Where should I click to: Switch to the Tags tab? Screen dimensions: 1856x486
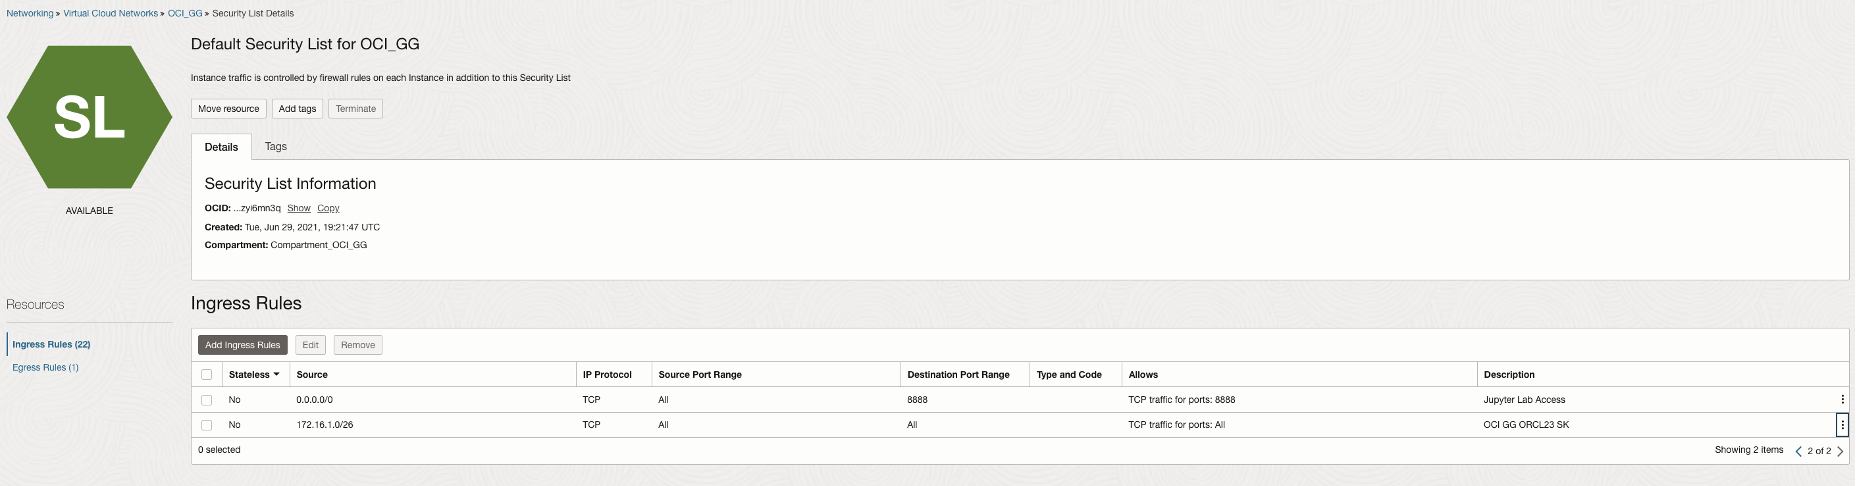coord(275,147)
